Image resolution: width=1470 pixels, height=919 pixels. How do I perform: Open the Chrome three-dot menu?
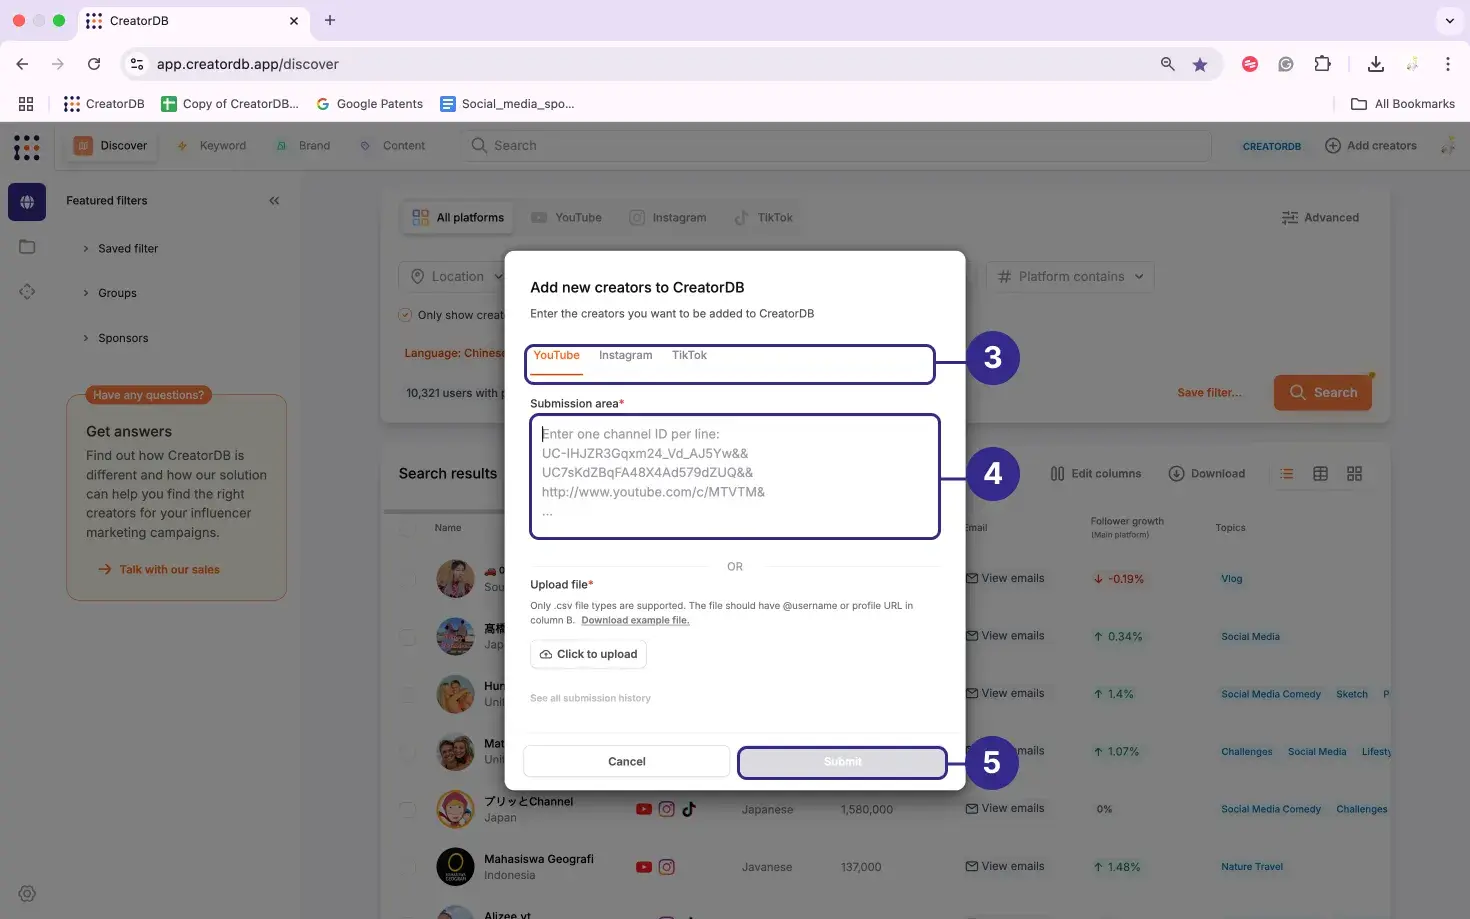point(1447,64)
